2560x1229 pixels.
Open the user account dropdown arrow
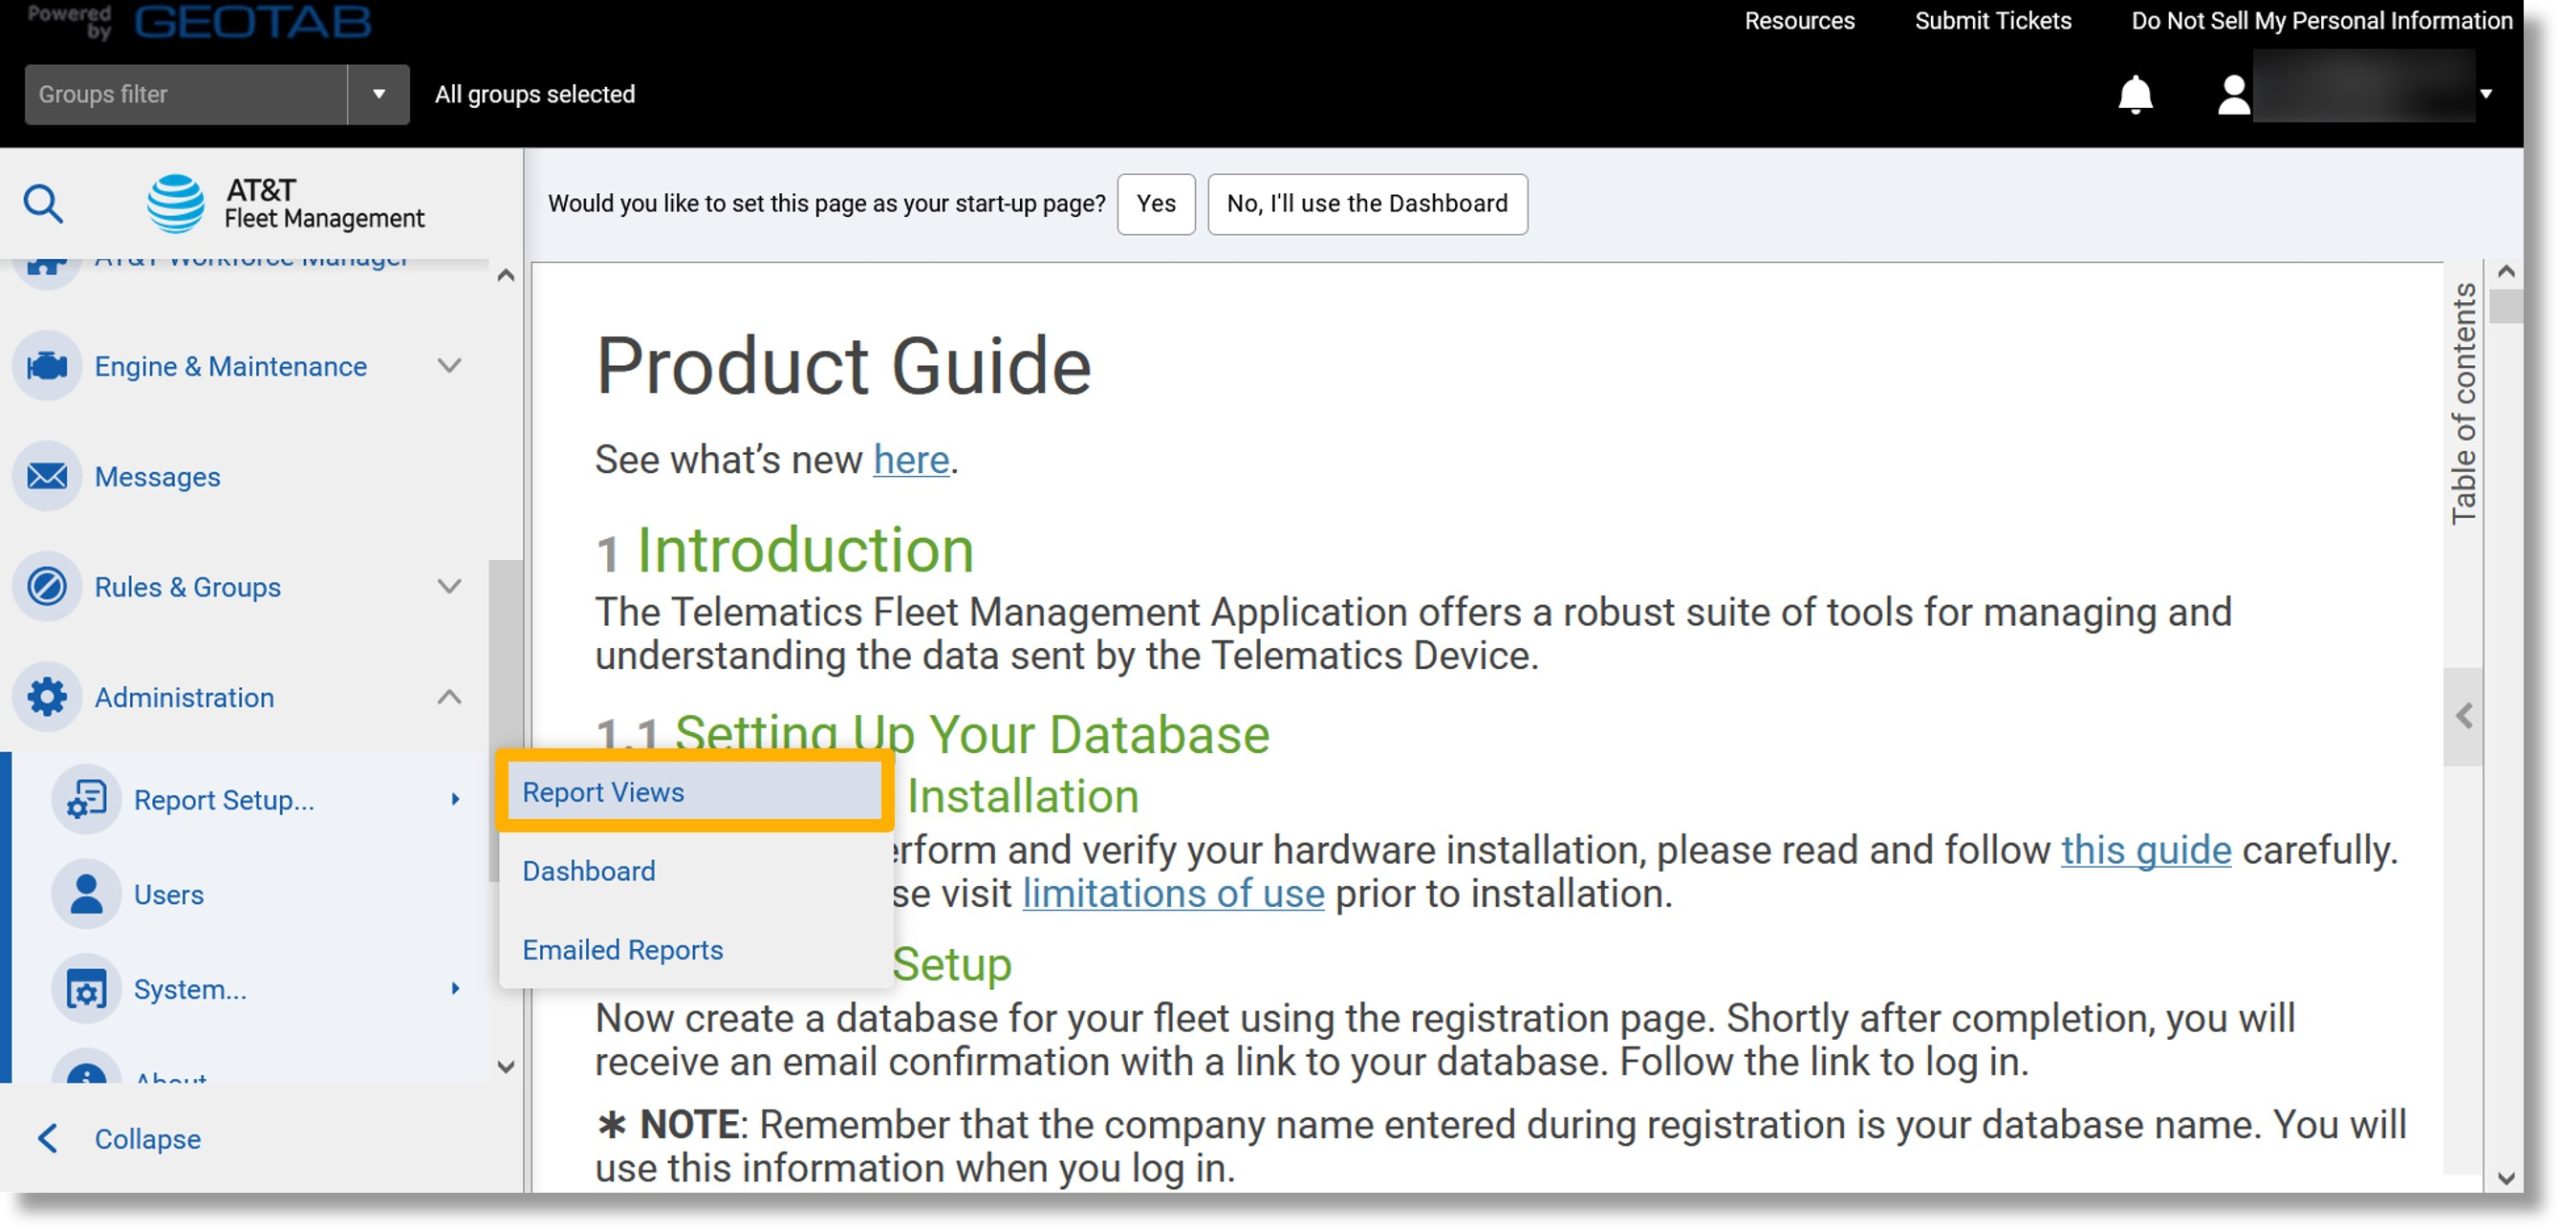pyautogui.click(x=2486, y=94)
